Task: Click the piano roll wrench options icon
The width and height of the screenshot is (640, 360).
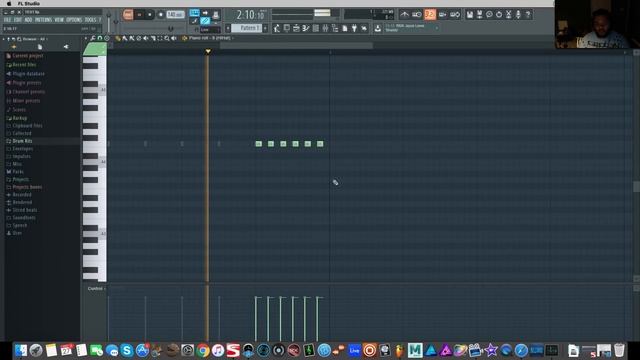Action: tap(93, 38)
